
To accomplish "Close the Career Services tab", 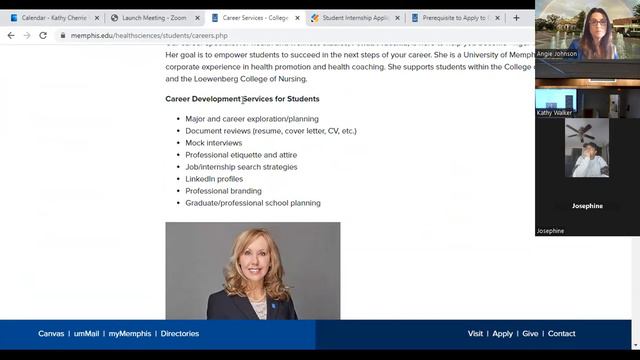I will 298,18.
